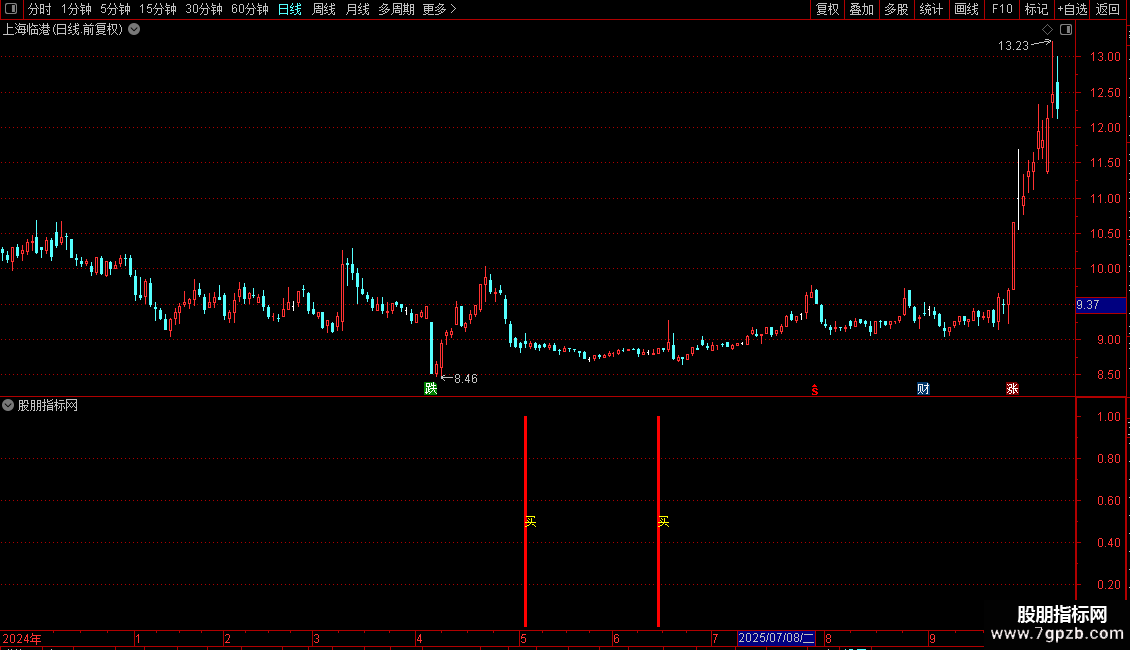The width and height of the screenshot is (1130, 650).
Task: Select the 60分钟 period tab
Action: pos(249,9)
